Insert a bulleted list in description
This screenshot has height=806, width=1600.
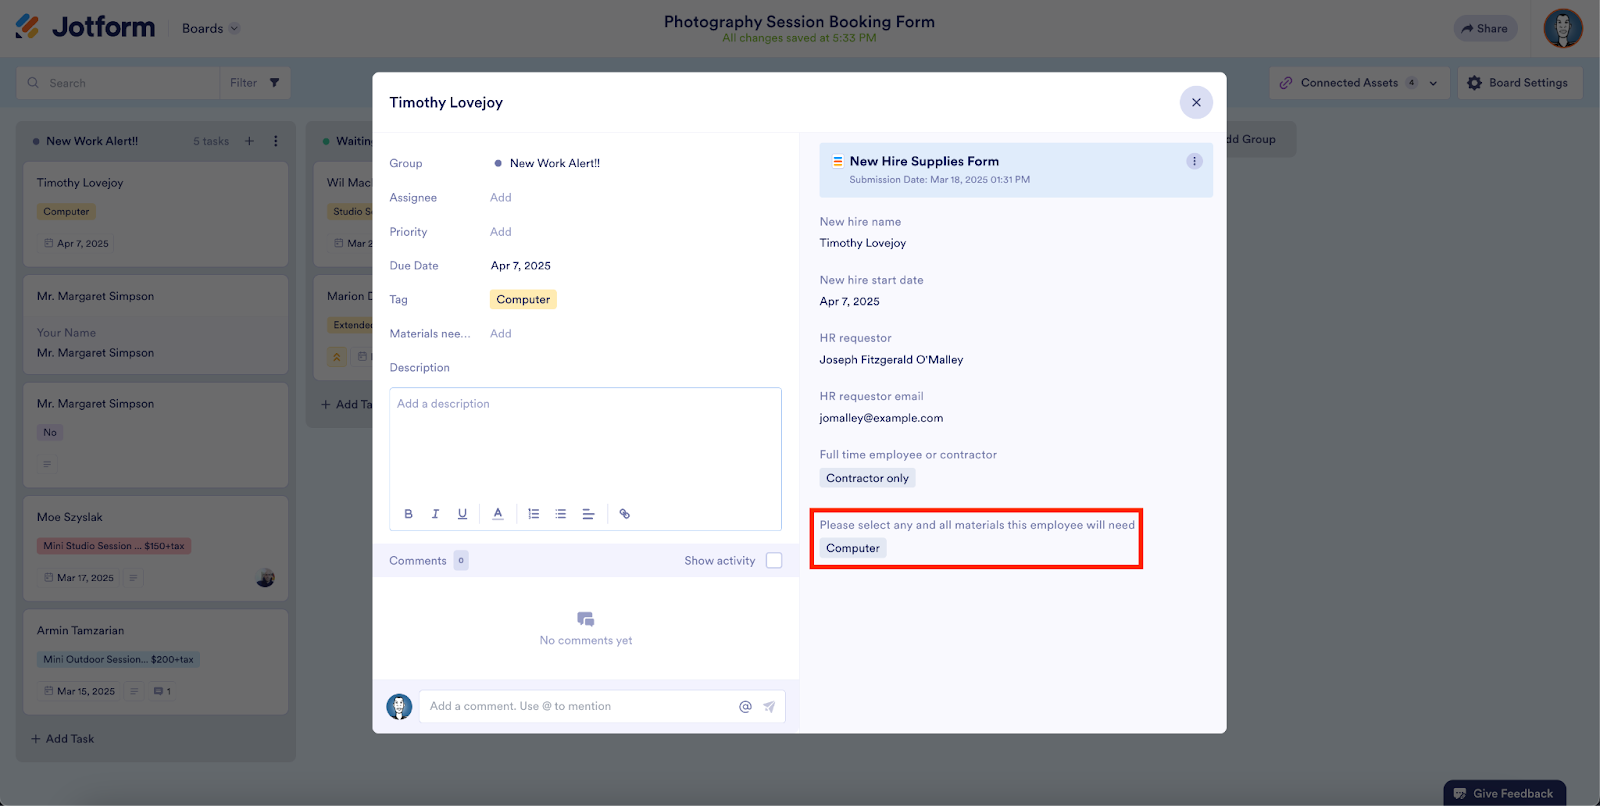(x=561, y=514)
